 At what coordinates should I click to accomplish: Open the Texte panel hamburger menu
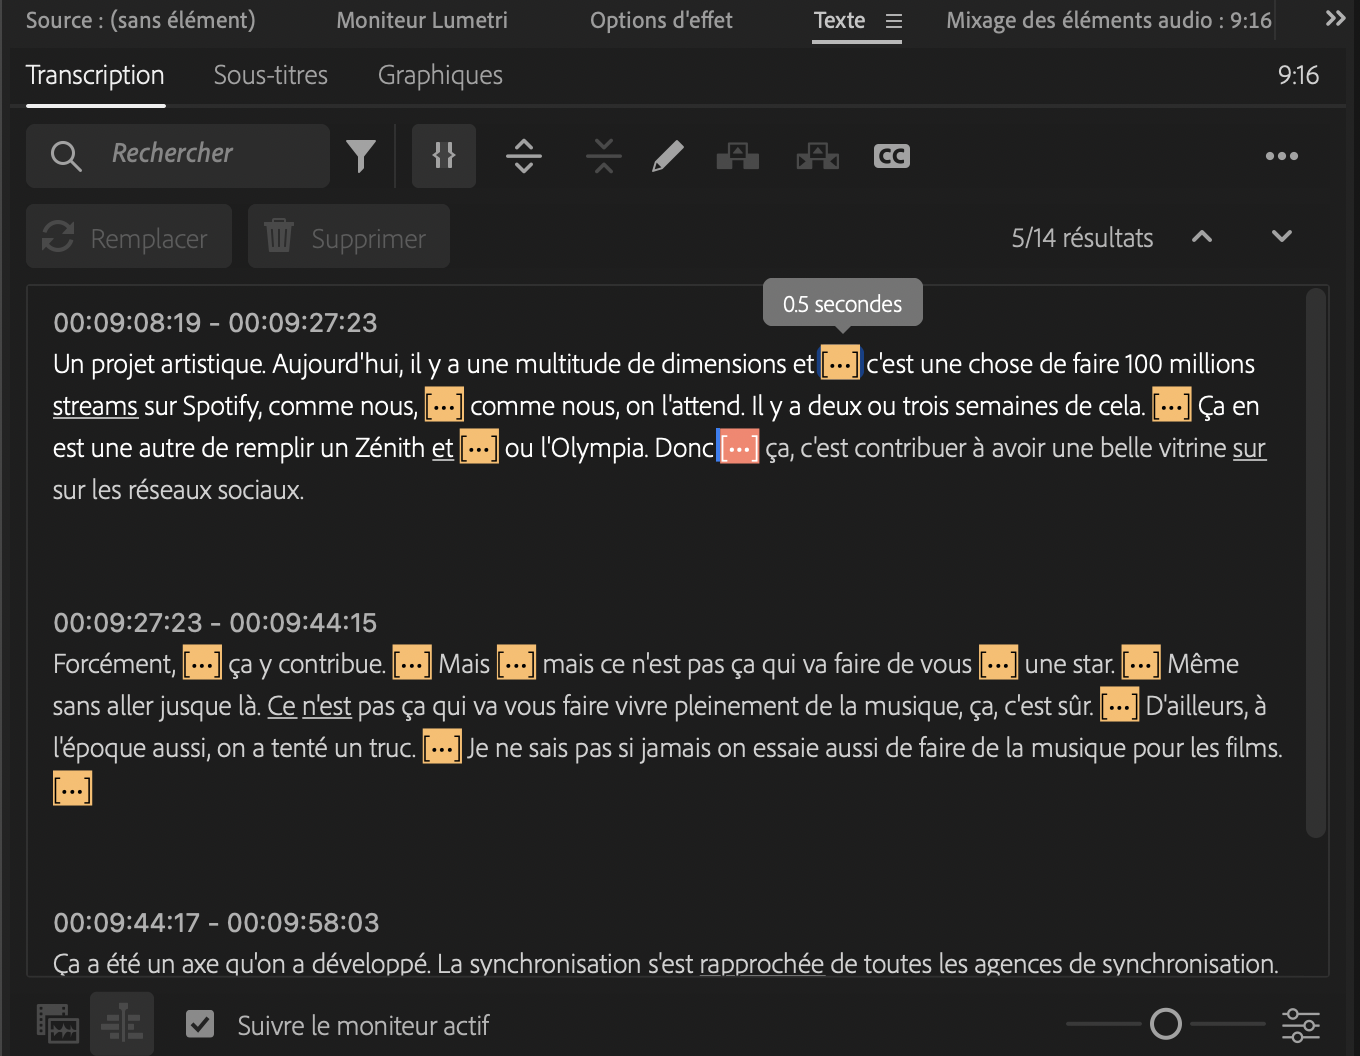tap(894, 20)
